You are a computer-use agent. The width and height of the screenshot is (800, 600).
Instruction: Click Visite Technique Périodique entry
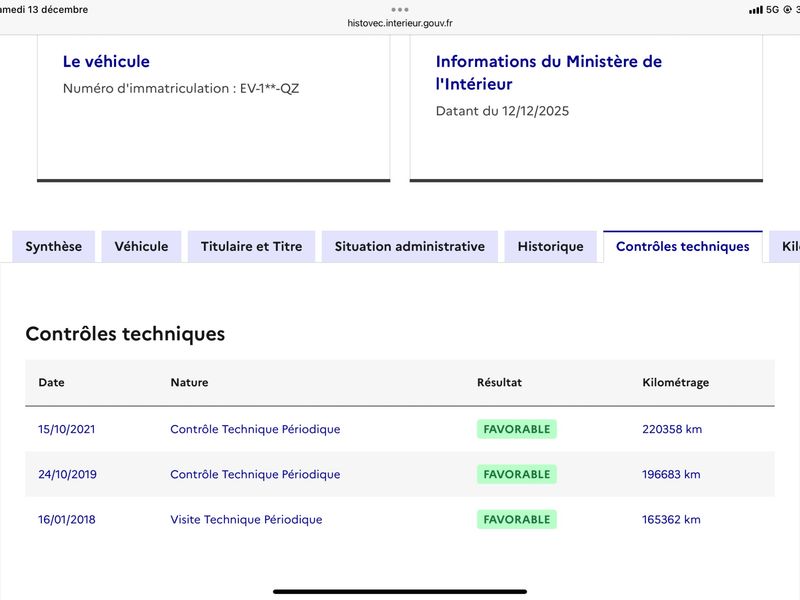pyautogui.click(x=246, y=519)
